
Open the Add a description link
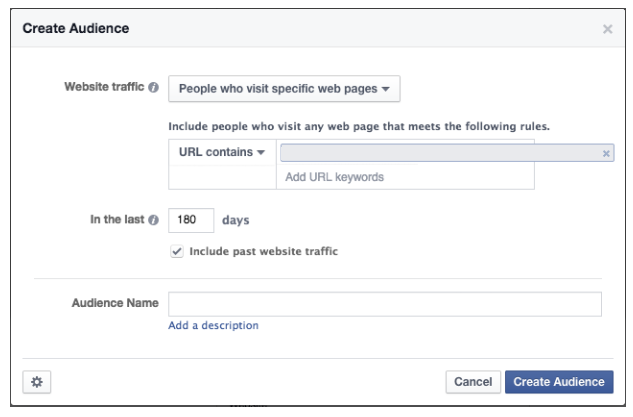tap(213, 325)
